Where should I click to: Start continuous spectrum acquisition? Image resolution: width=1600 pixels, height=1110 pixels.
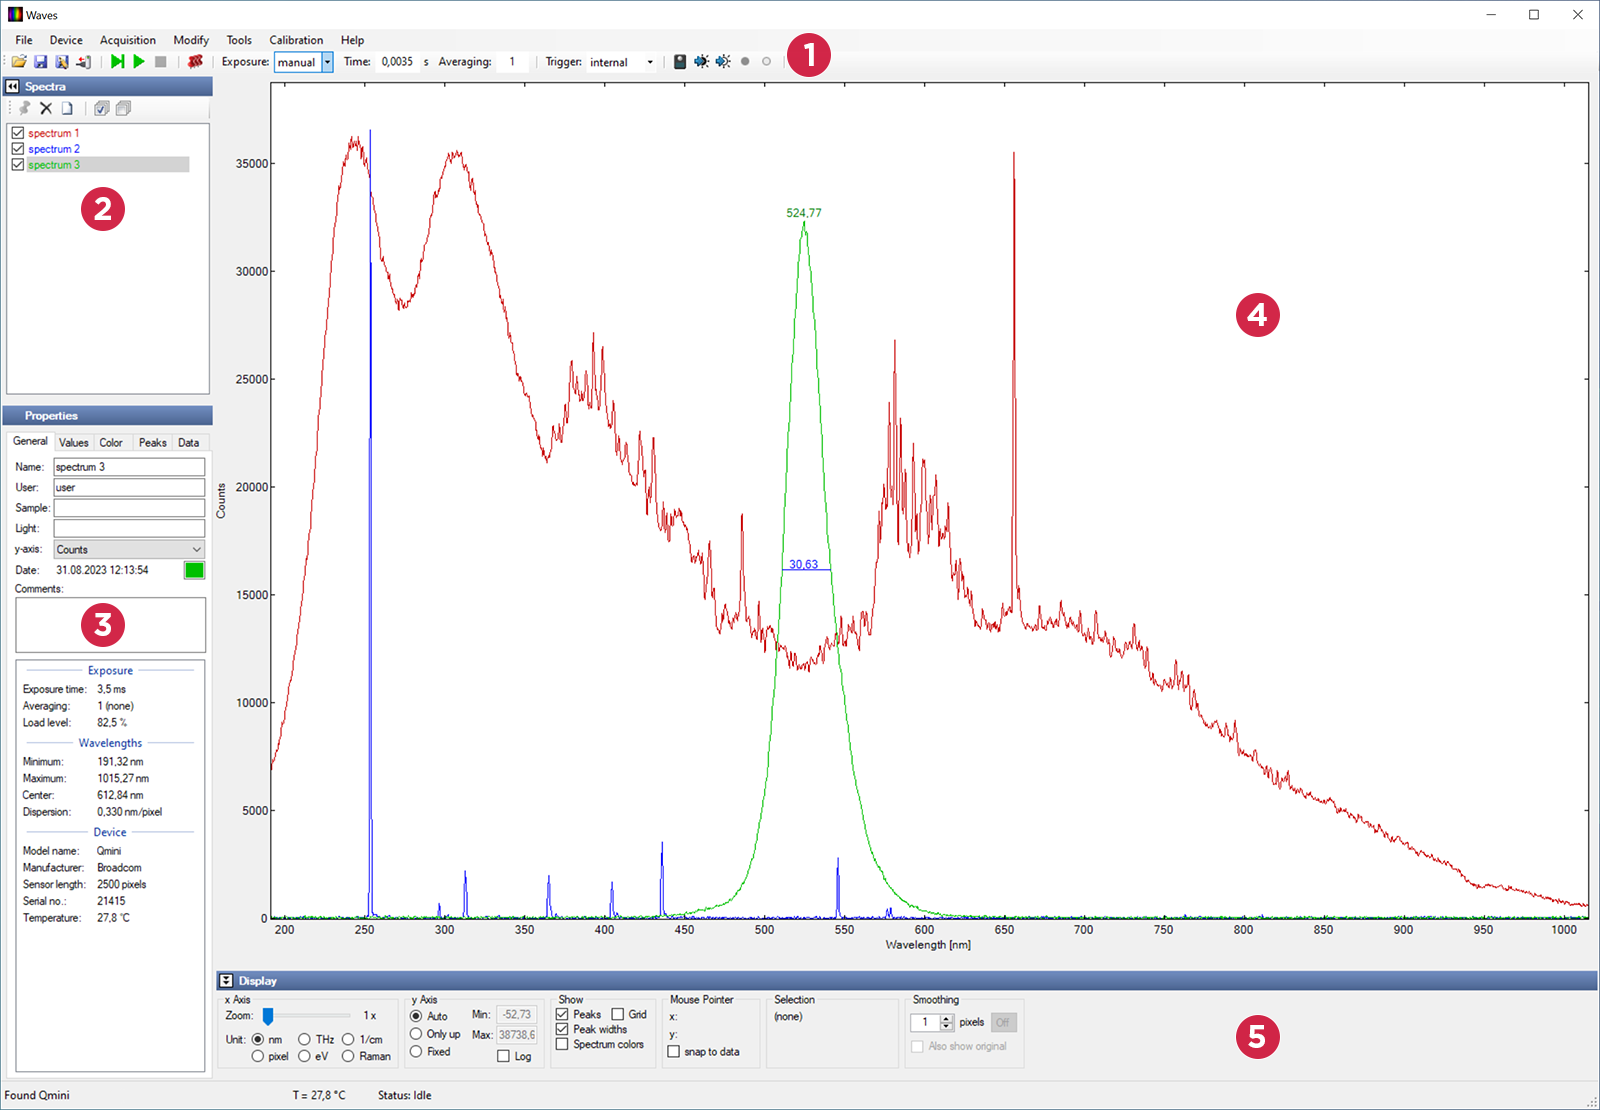[138, 62]
